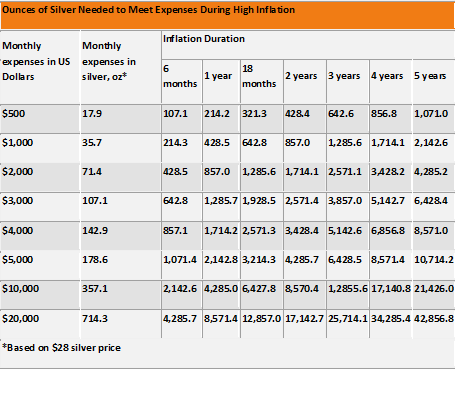Select the 3 years column header
The width and height of the screenshot is (455, 394).
344,76
